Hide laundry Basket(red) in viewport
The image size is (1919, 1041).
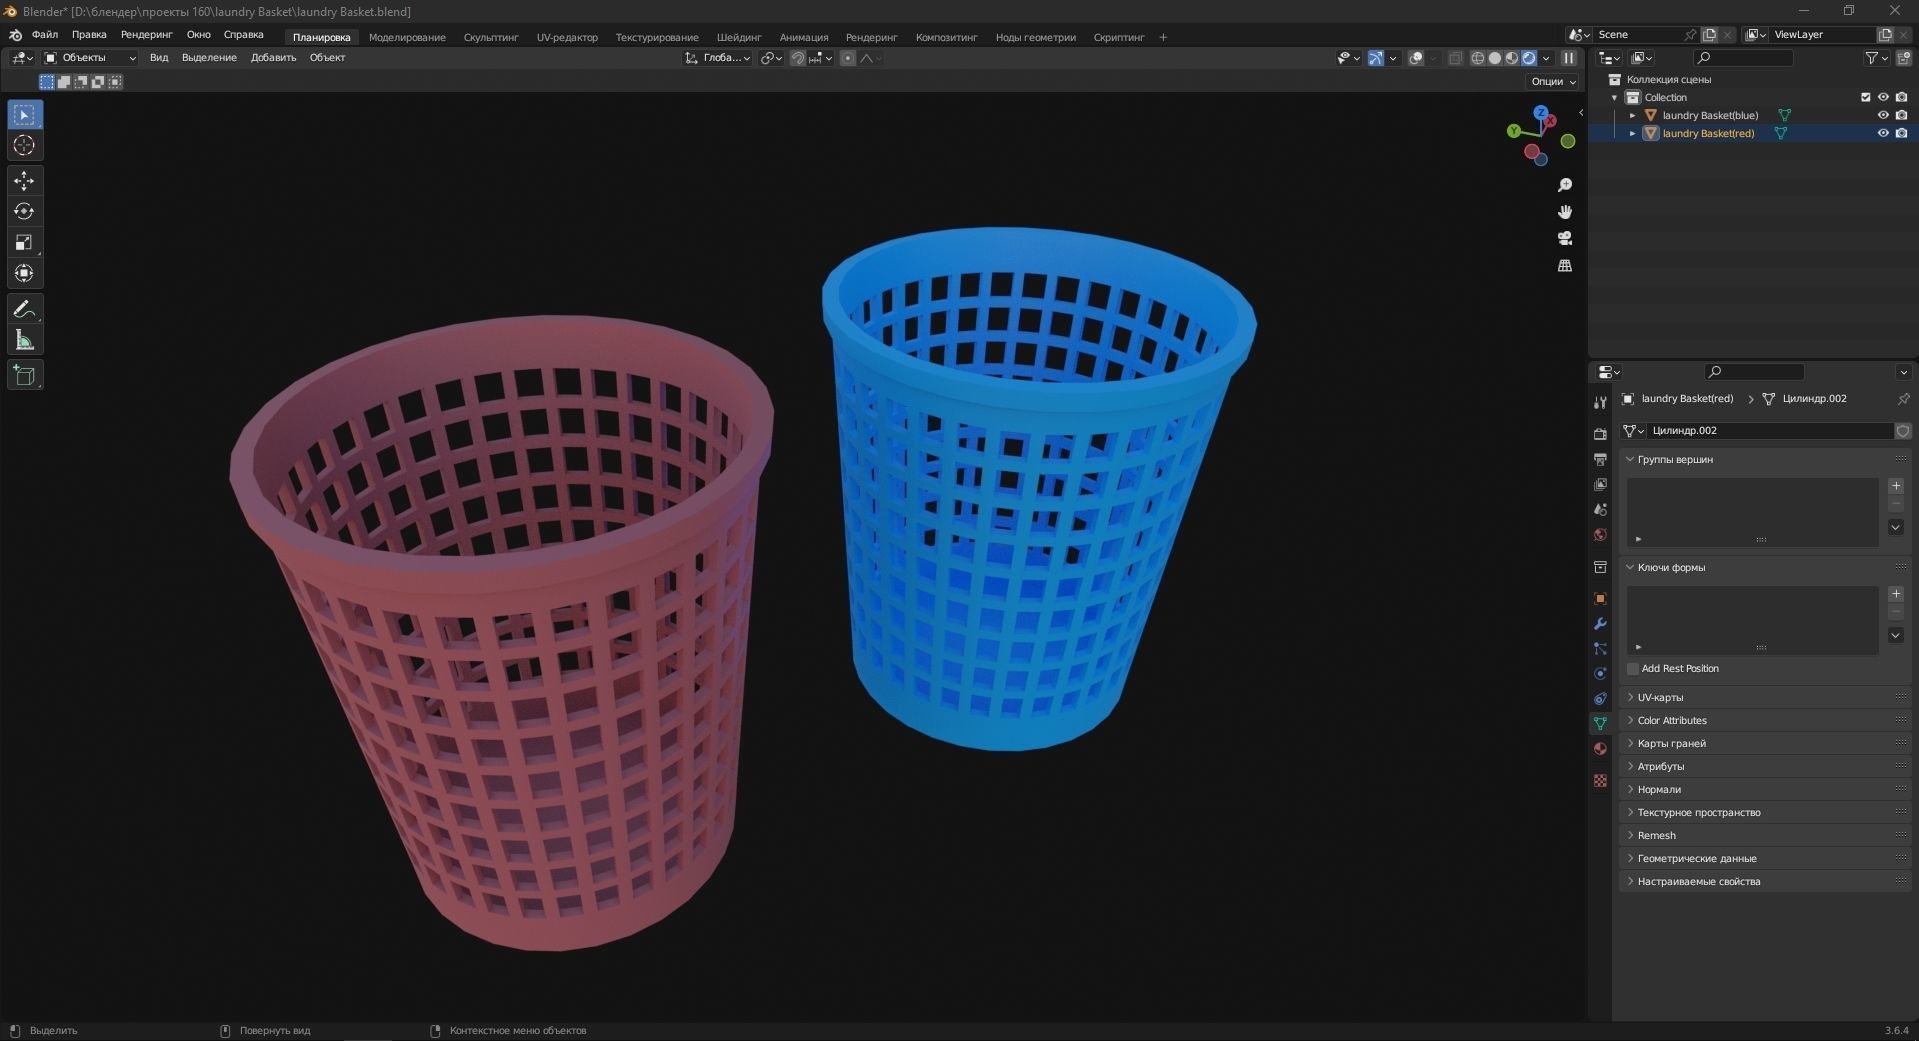tap(1883, 133)
